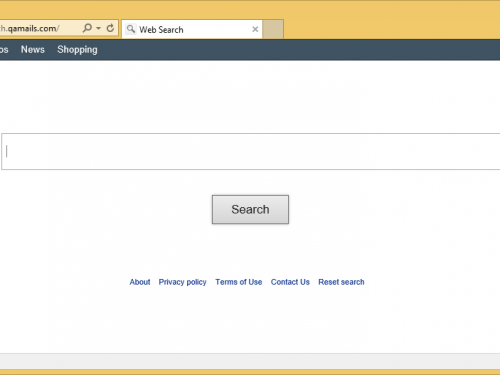Open the News navigation link

click(33, 49)
